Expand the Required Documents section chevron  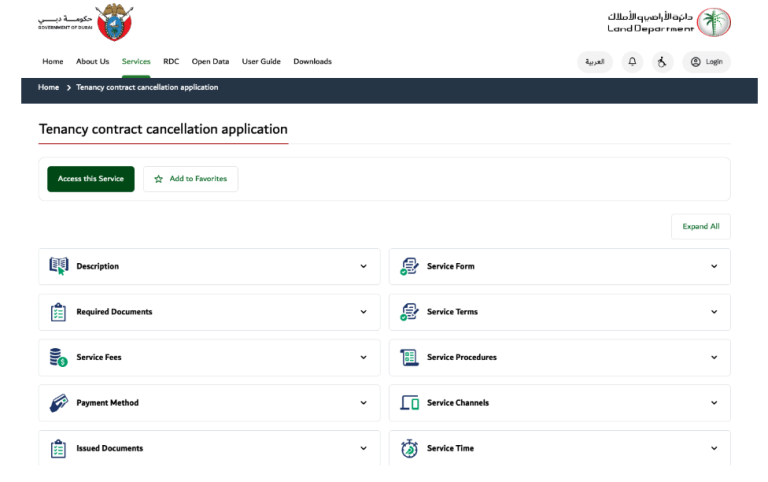[363, 312]
